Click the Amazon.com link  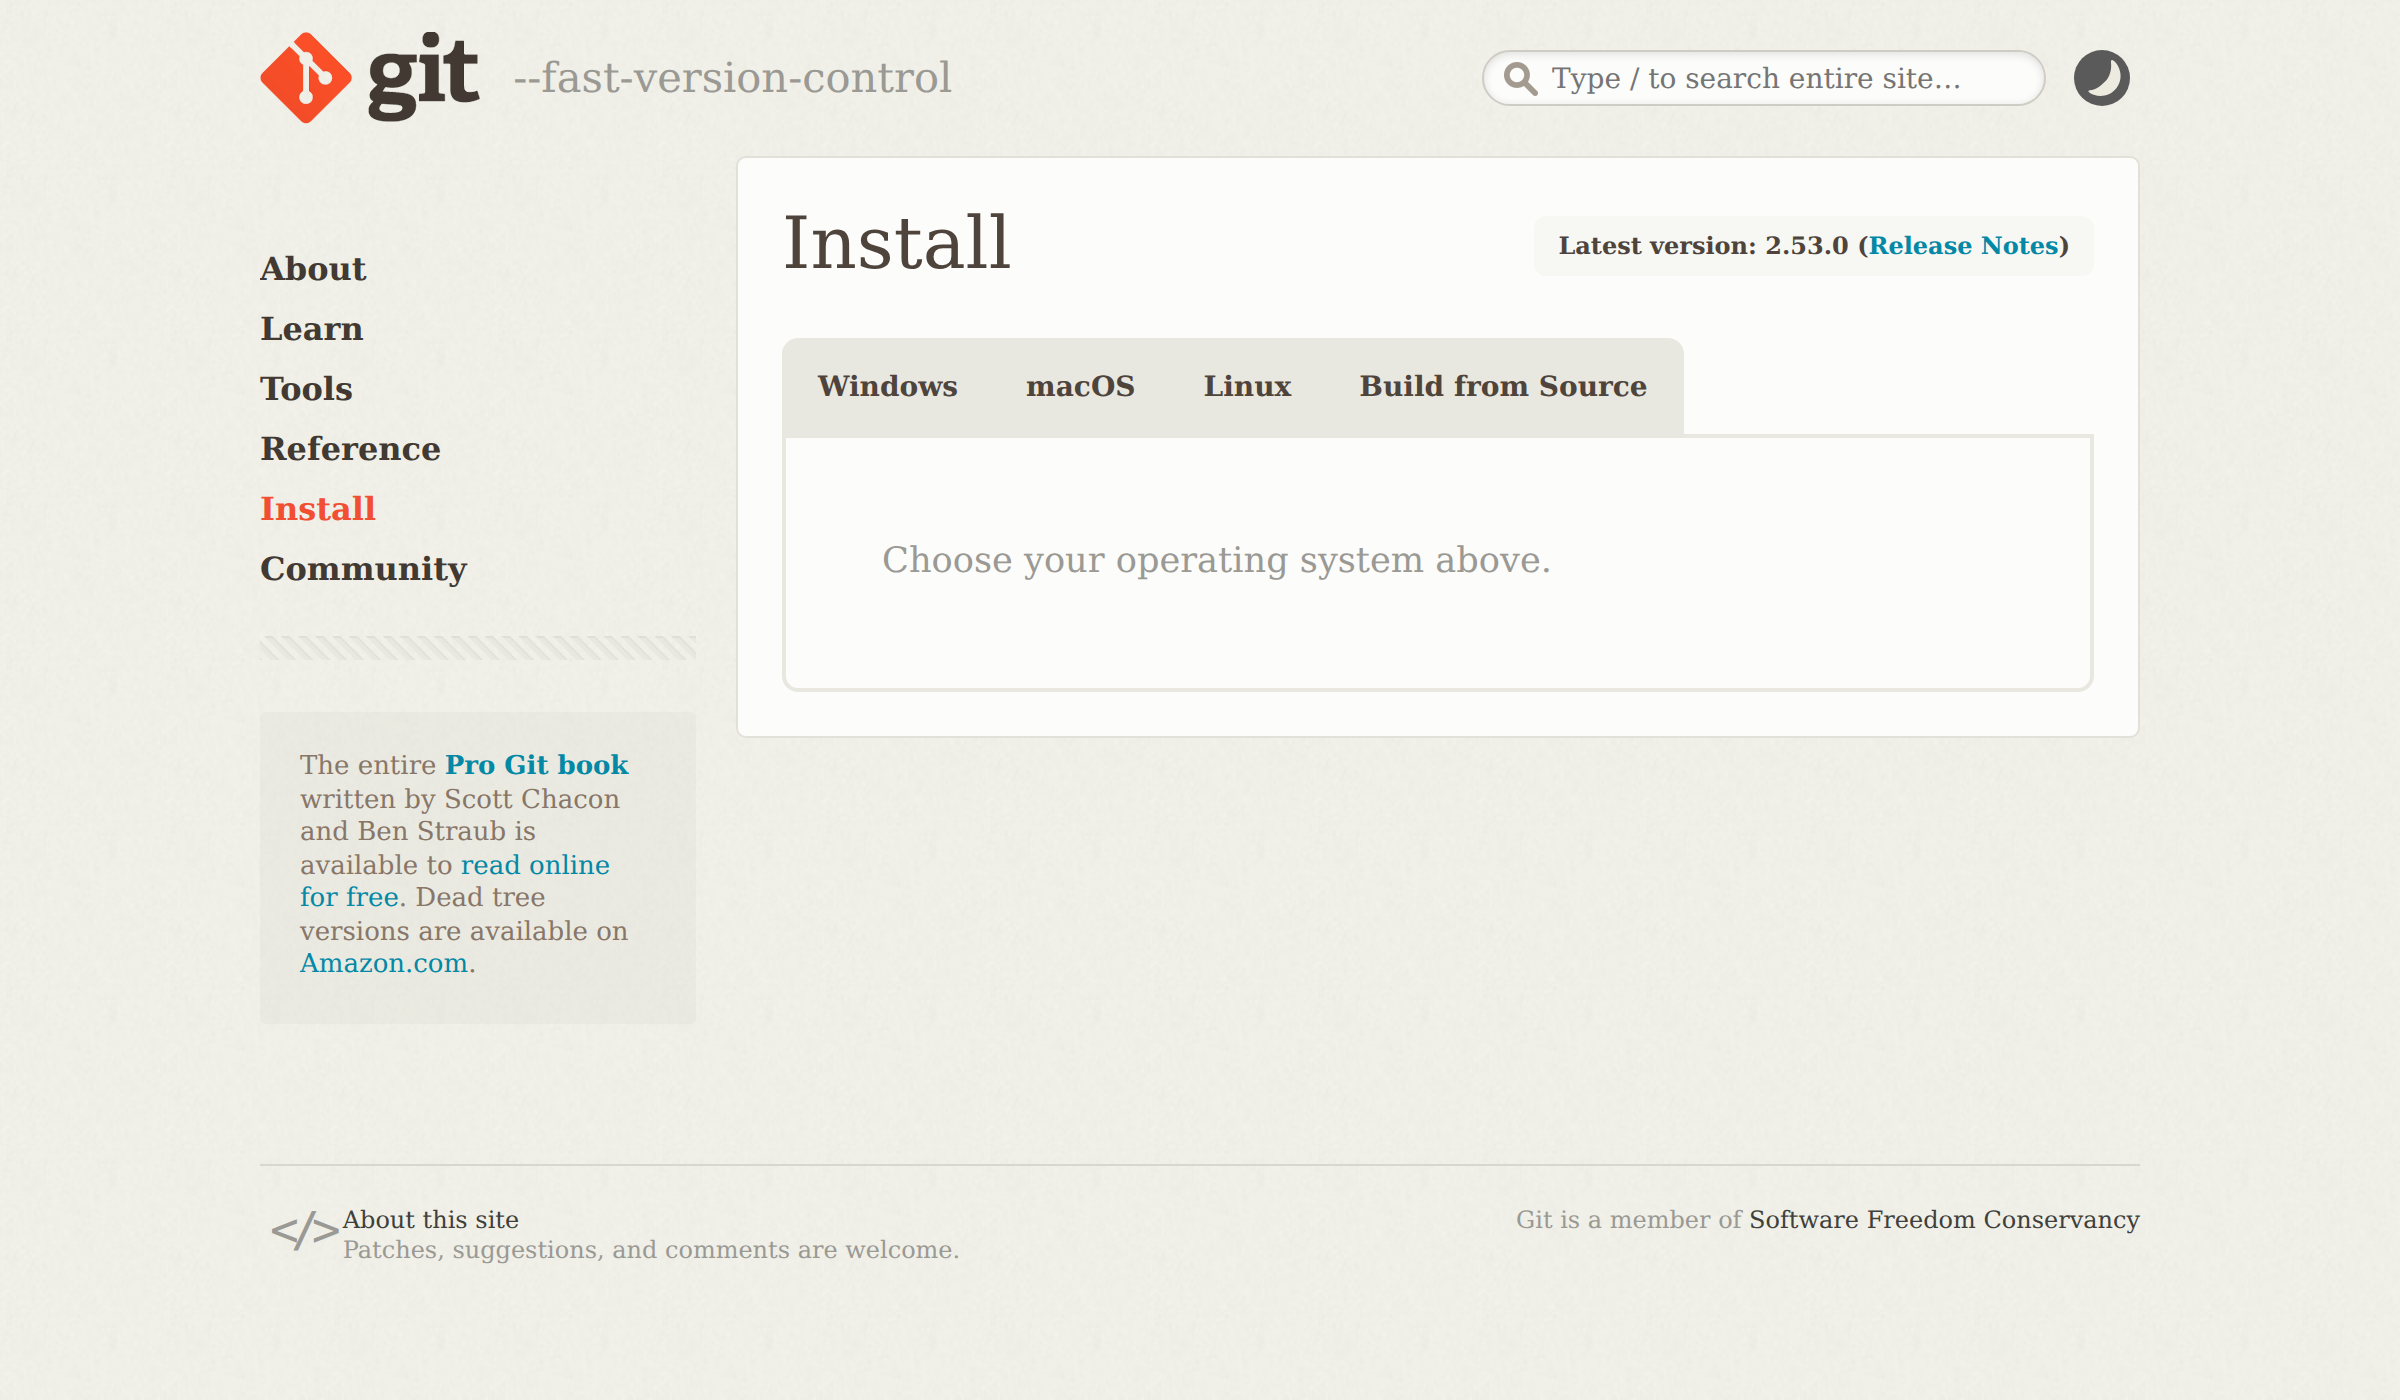(x=384, y=963)
